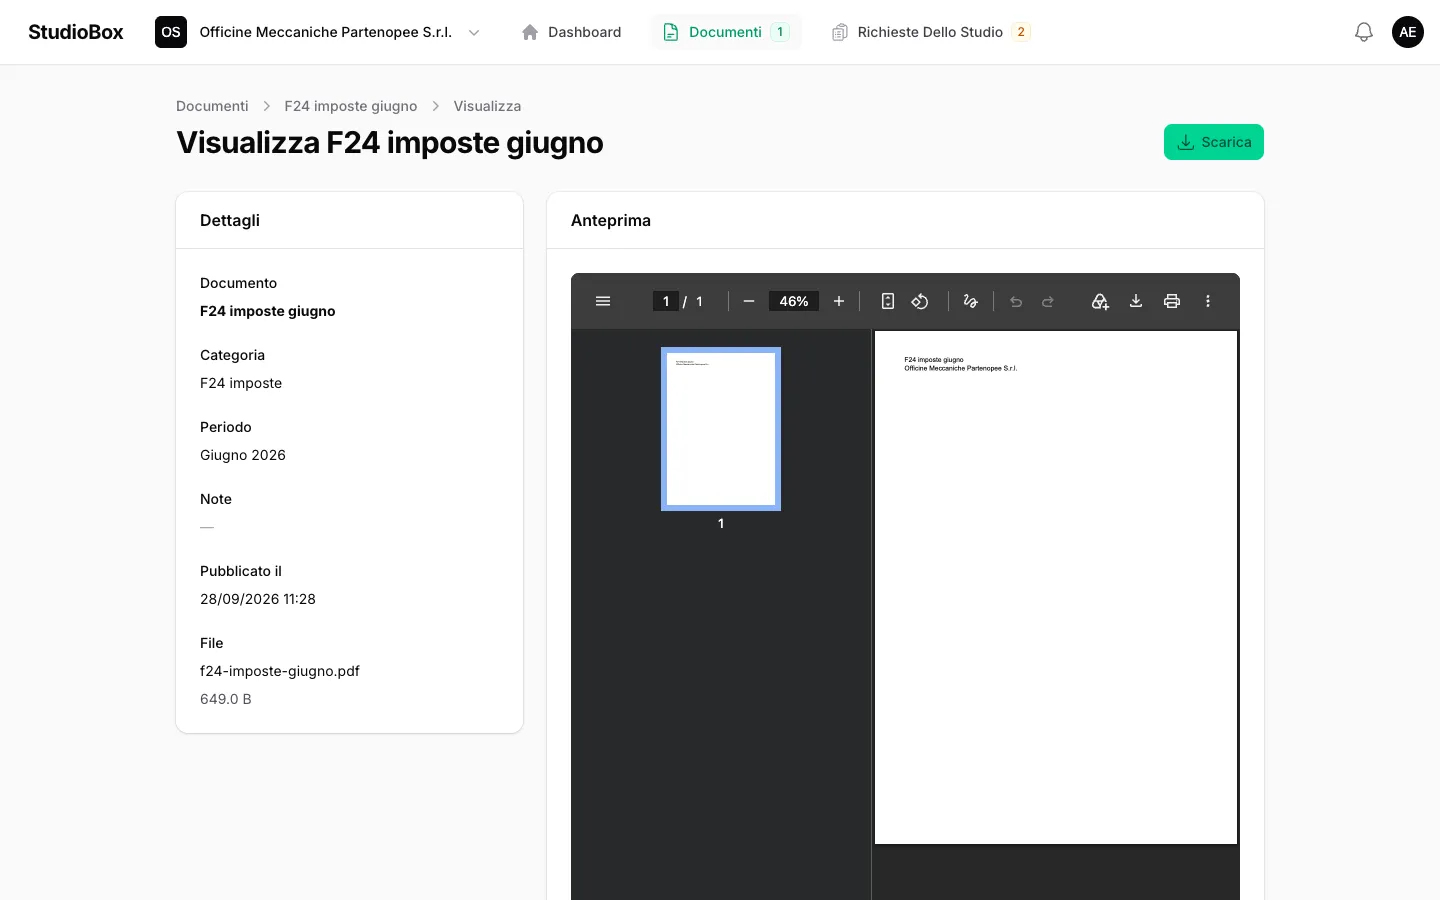The width and height of the screenshot is (1440, 900).
Task: Click the OS company badge
Action: coord(171,32)
